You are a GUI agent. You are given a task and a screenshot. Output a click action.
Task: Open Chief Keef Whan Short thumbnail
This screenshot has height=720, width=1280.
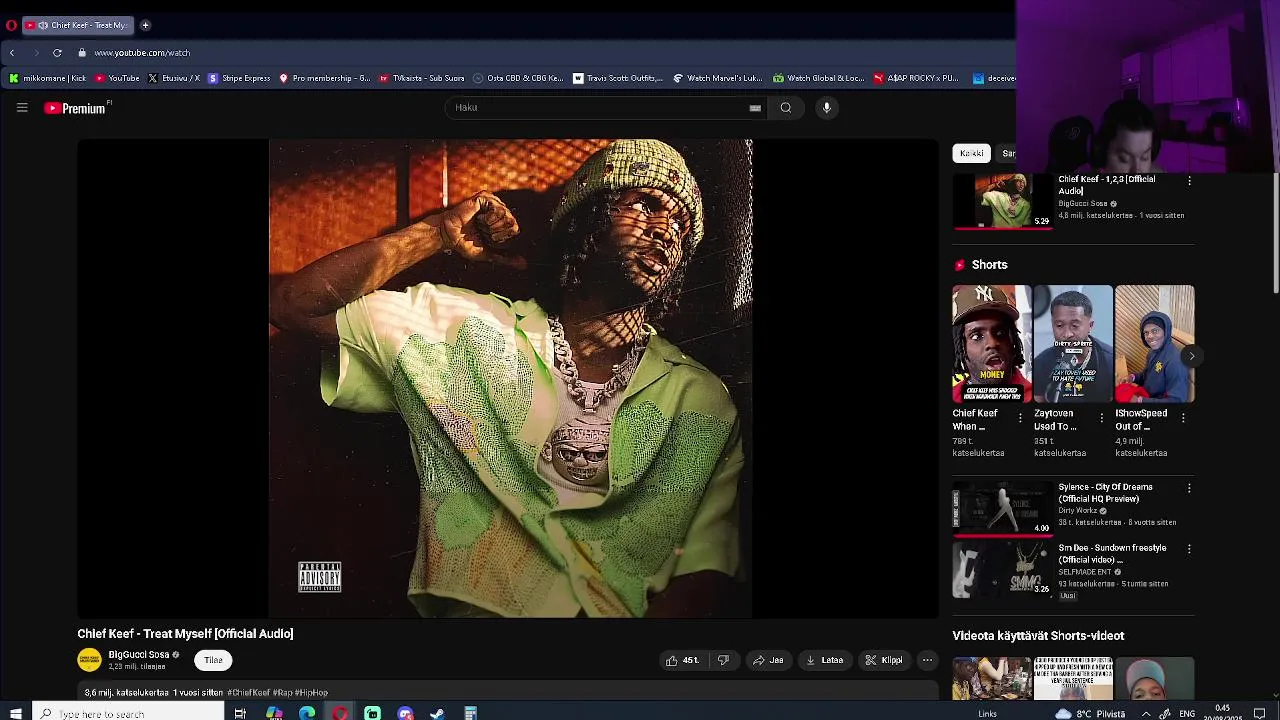[991, 344]
